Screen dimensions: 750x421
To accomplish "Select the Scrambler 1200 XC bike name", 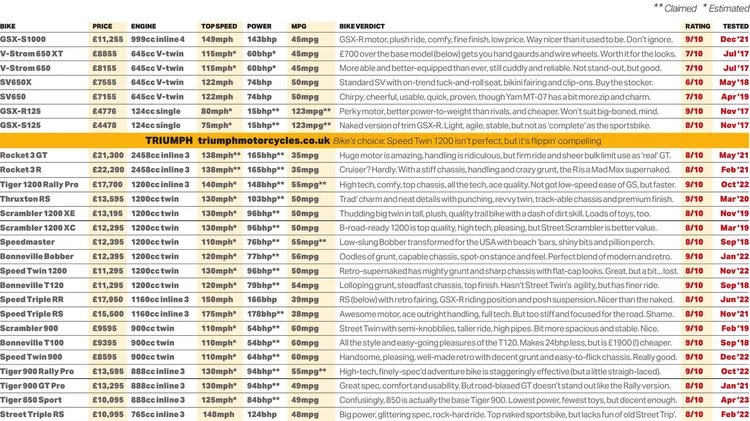I will (x=38, y=227).
